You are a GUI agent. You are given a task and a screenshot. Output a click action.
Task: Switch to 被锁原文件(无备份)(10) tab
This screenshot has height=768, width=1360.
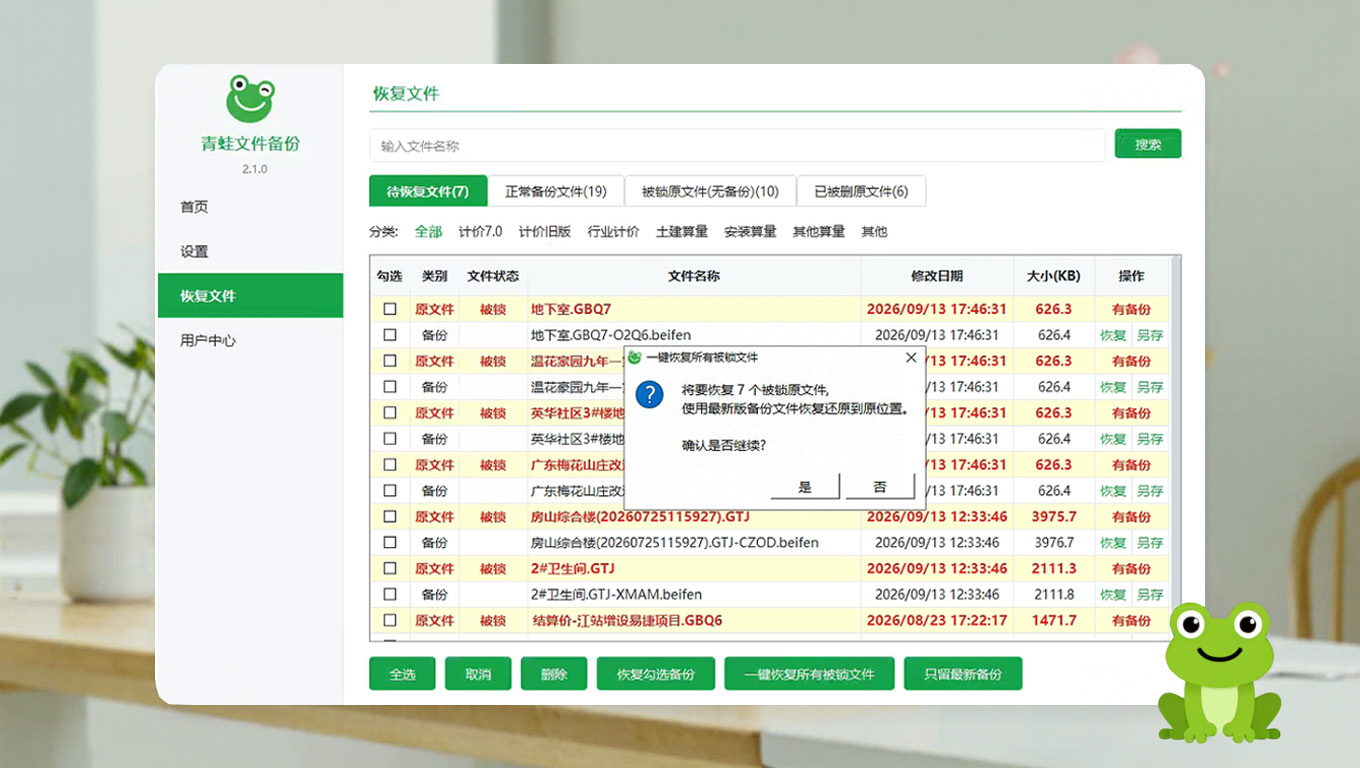(710, 191)
